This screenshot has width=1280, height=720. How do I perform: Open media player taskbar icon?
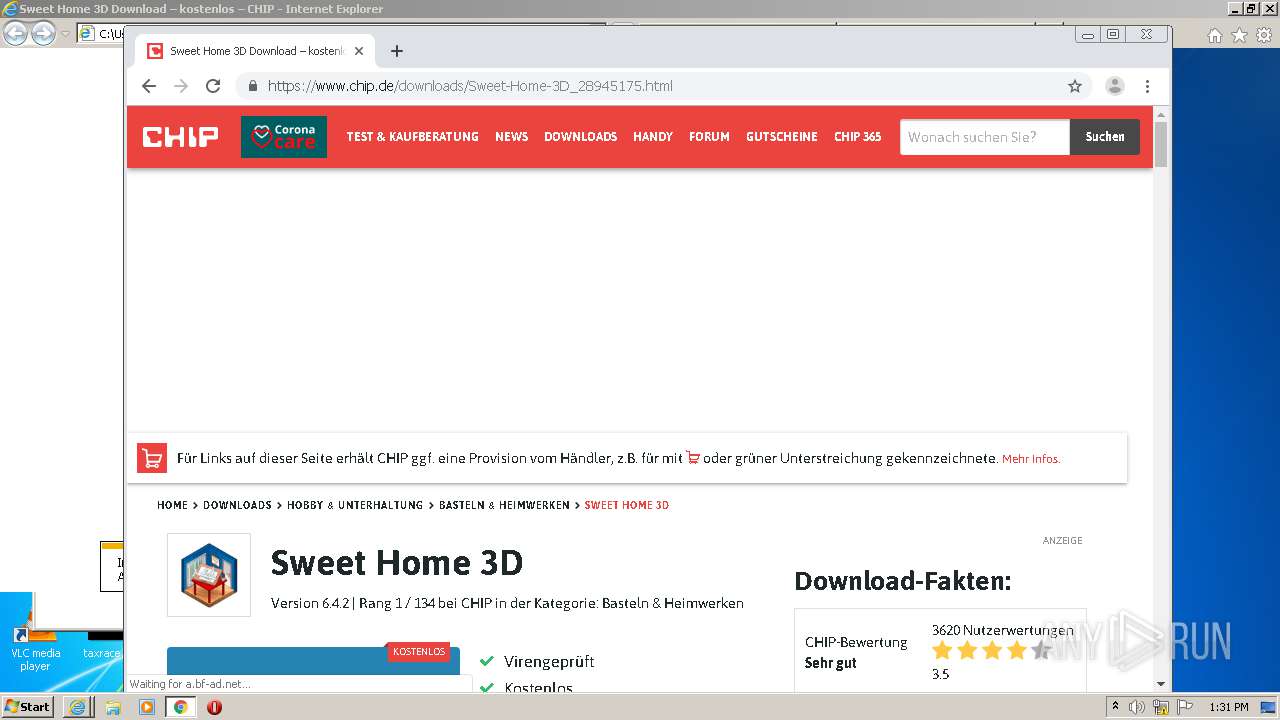147,707
